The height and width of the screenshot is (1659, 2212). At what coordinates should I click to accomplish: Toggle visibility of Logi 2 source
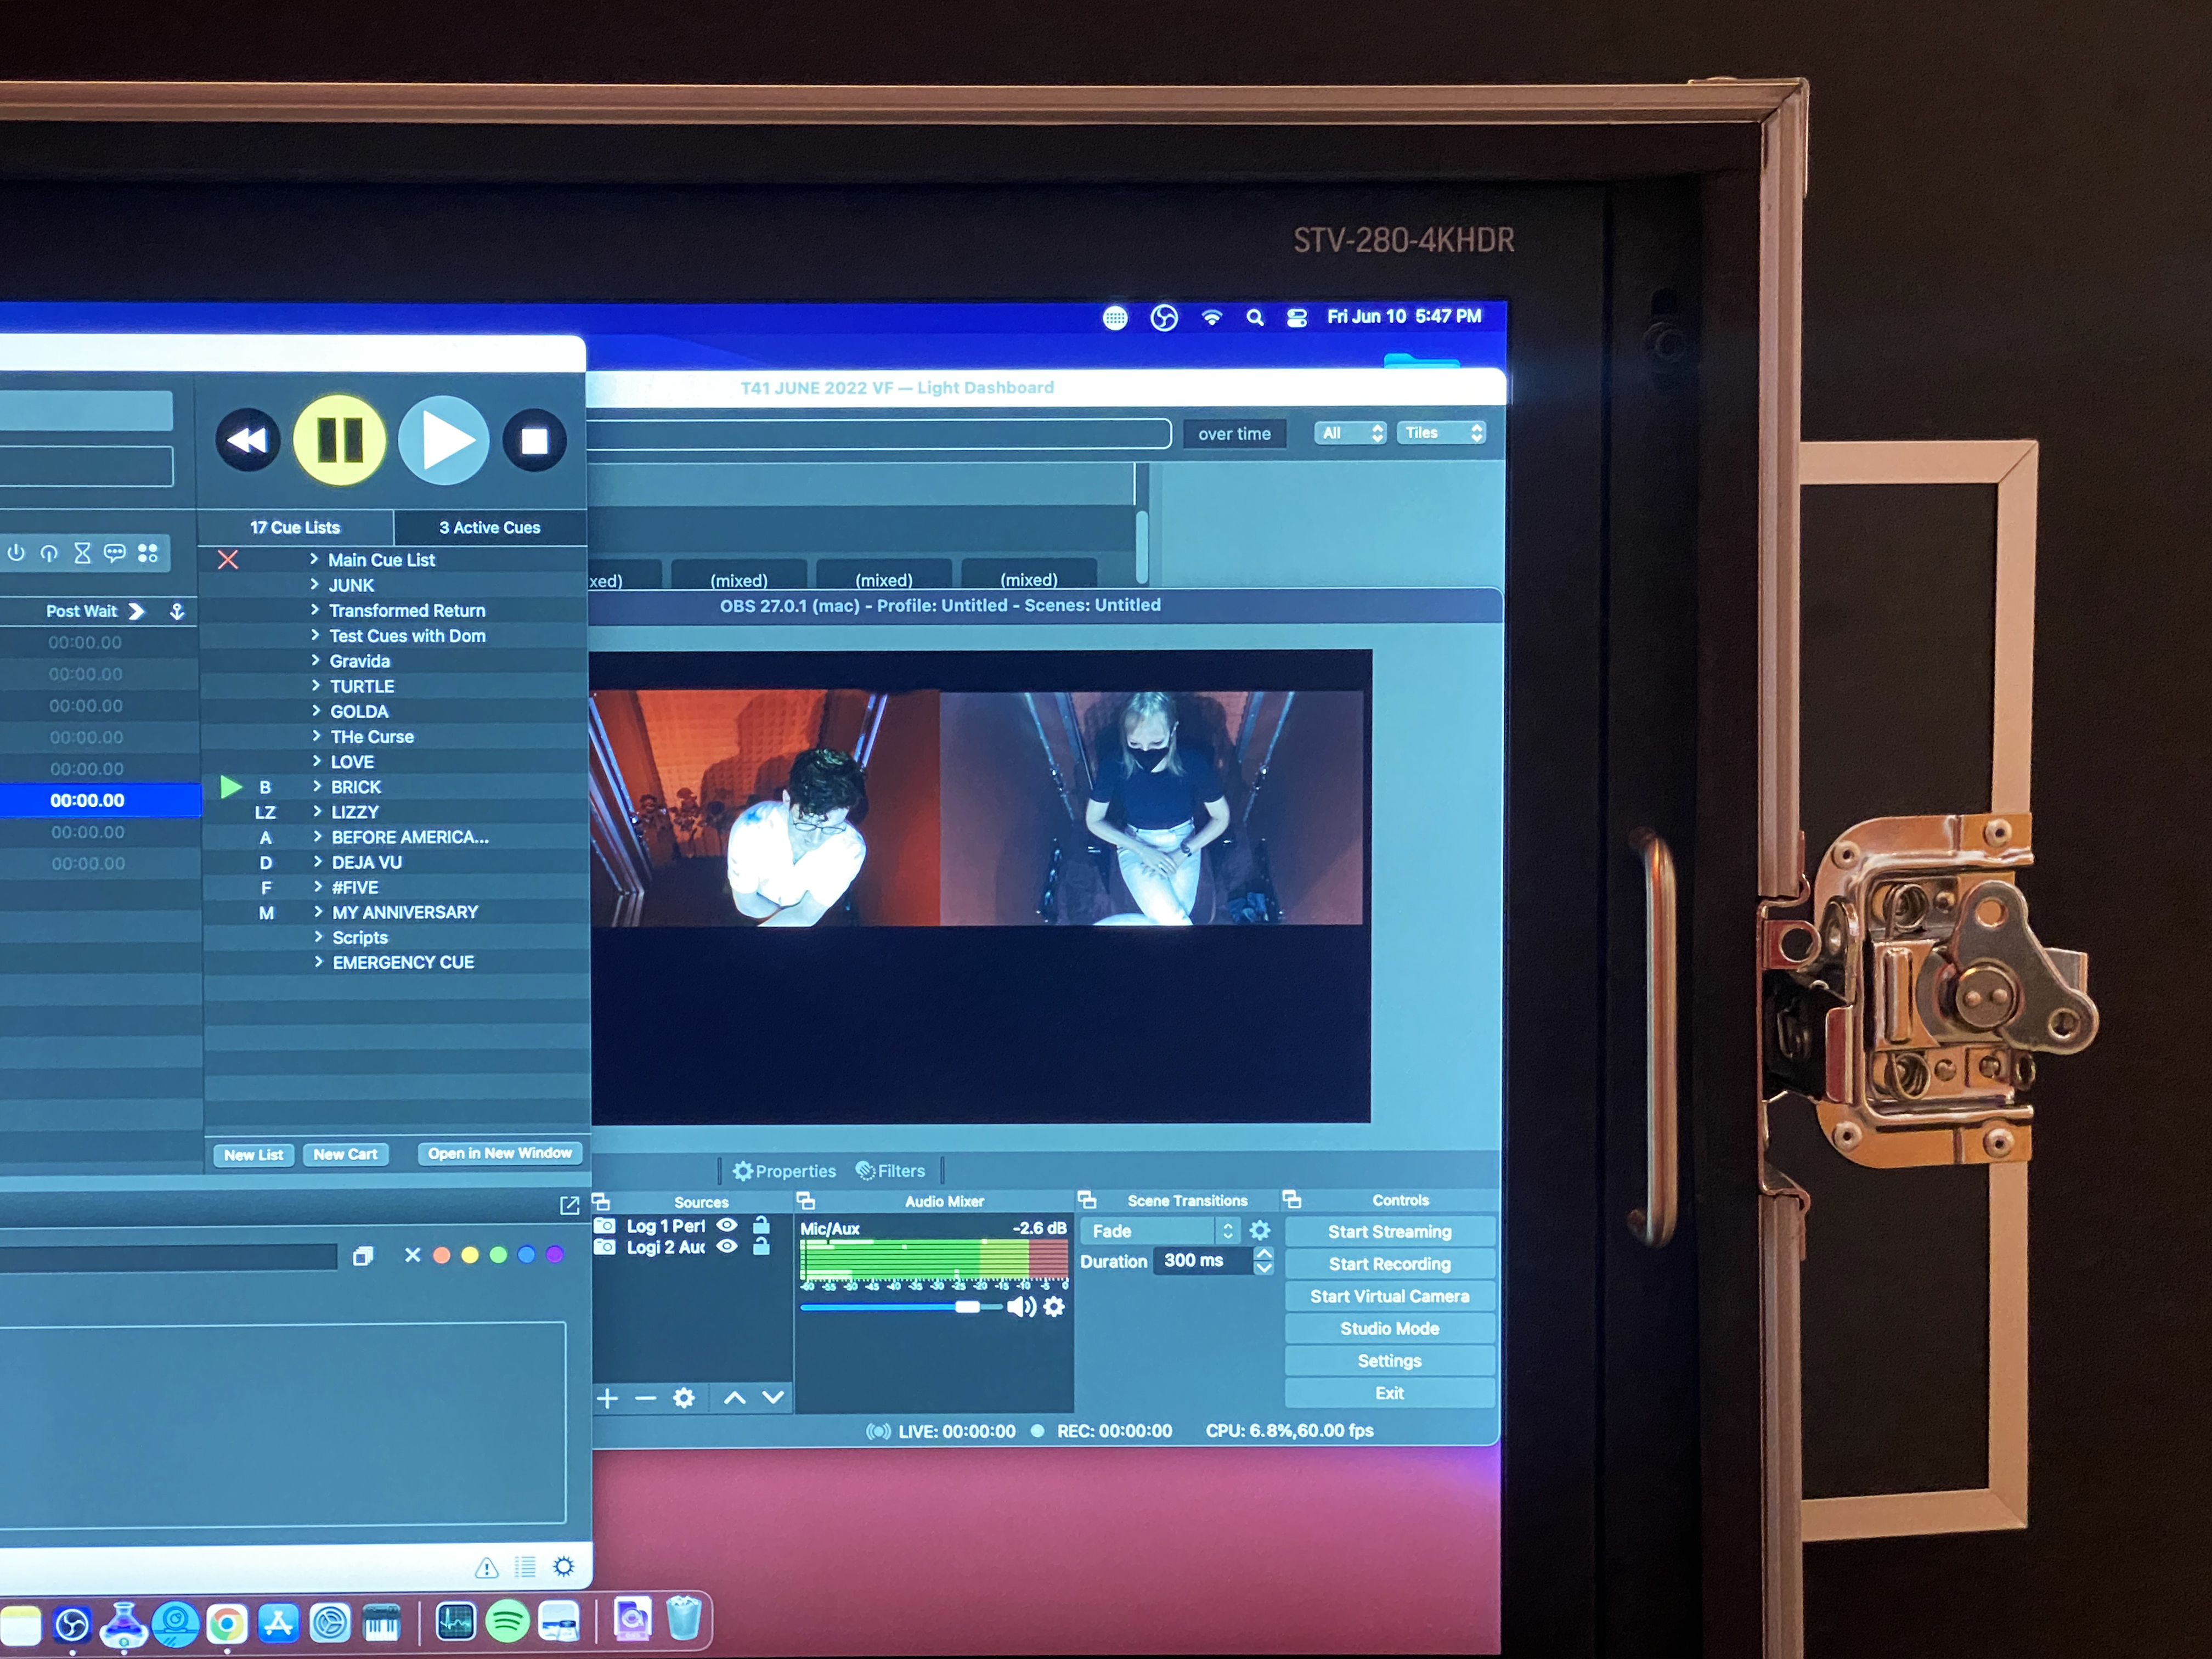728,1246
